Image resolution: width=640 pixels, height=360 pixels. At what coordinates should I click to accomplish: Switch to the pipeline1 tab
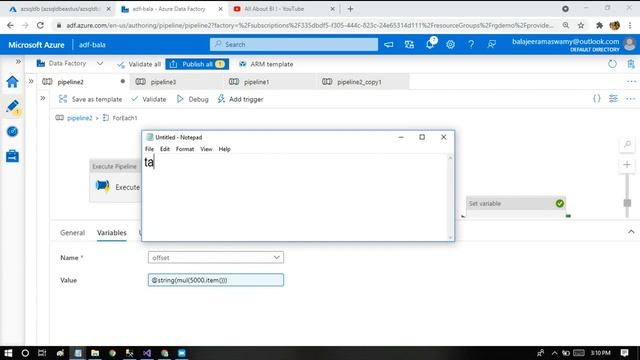click(270, 82)
